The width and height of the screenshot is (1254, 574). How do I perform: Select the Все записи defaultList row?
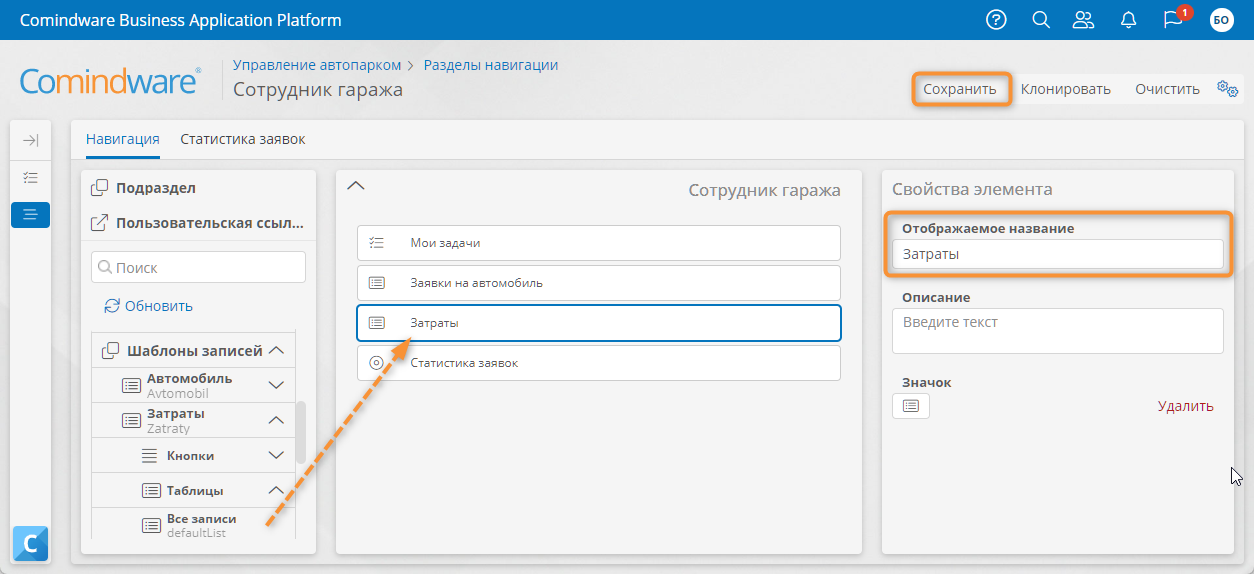click(x=194, y=526)
